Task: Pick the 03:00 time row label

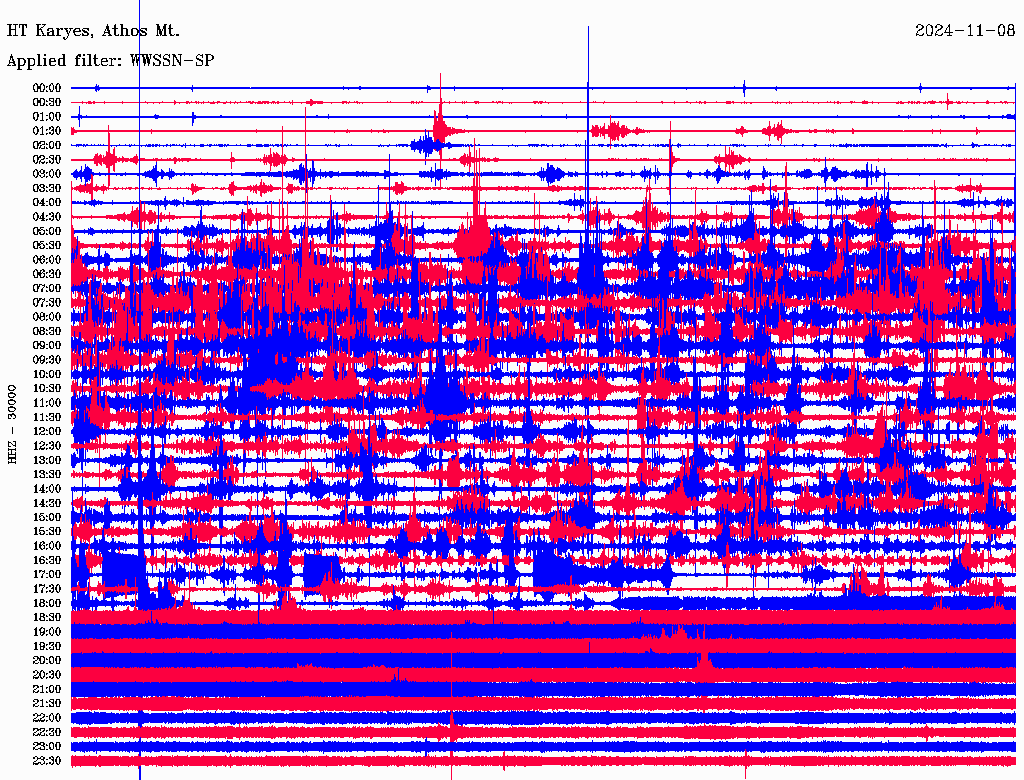Action: coord(47,174)
